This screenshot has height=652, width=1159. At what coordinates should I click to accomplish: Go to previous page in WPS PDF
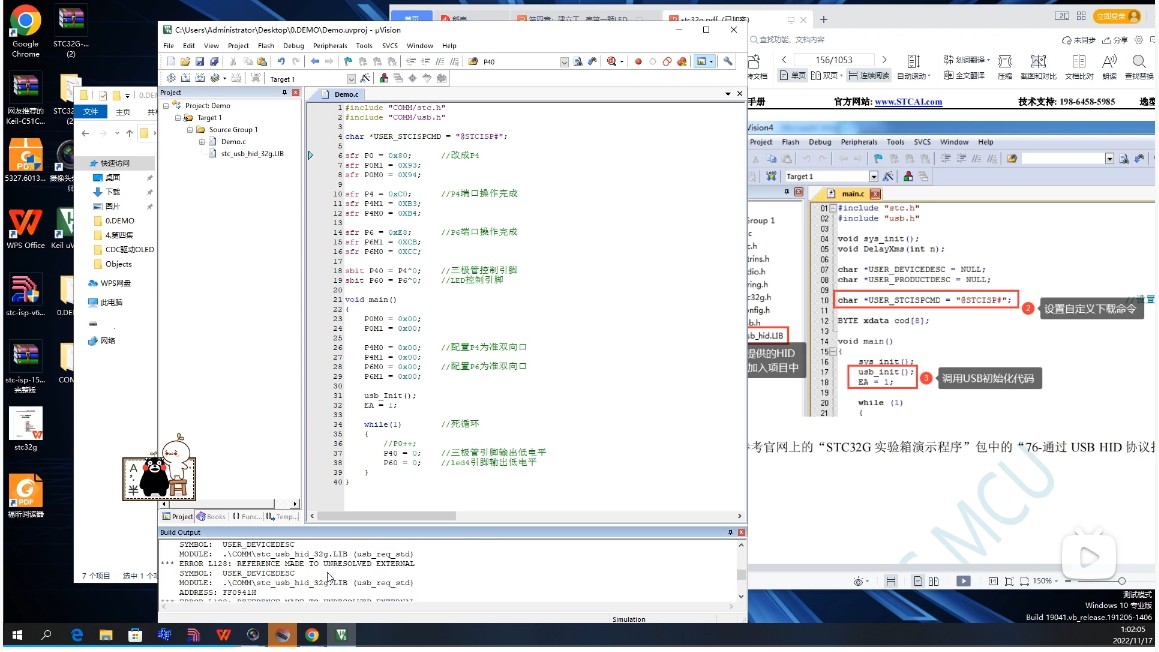(784, 59)
